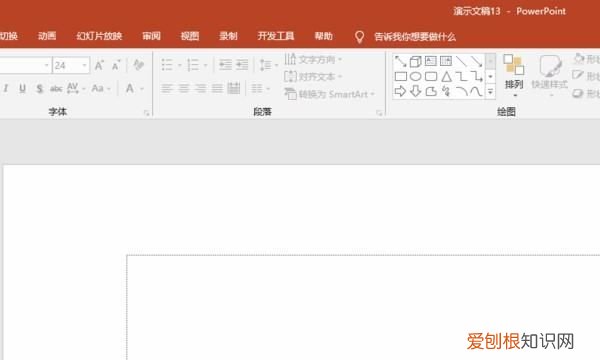Open the font color dropdown arrow
Image resolution: width=600 pixels, height=360 pixels.
pos(142,89)
